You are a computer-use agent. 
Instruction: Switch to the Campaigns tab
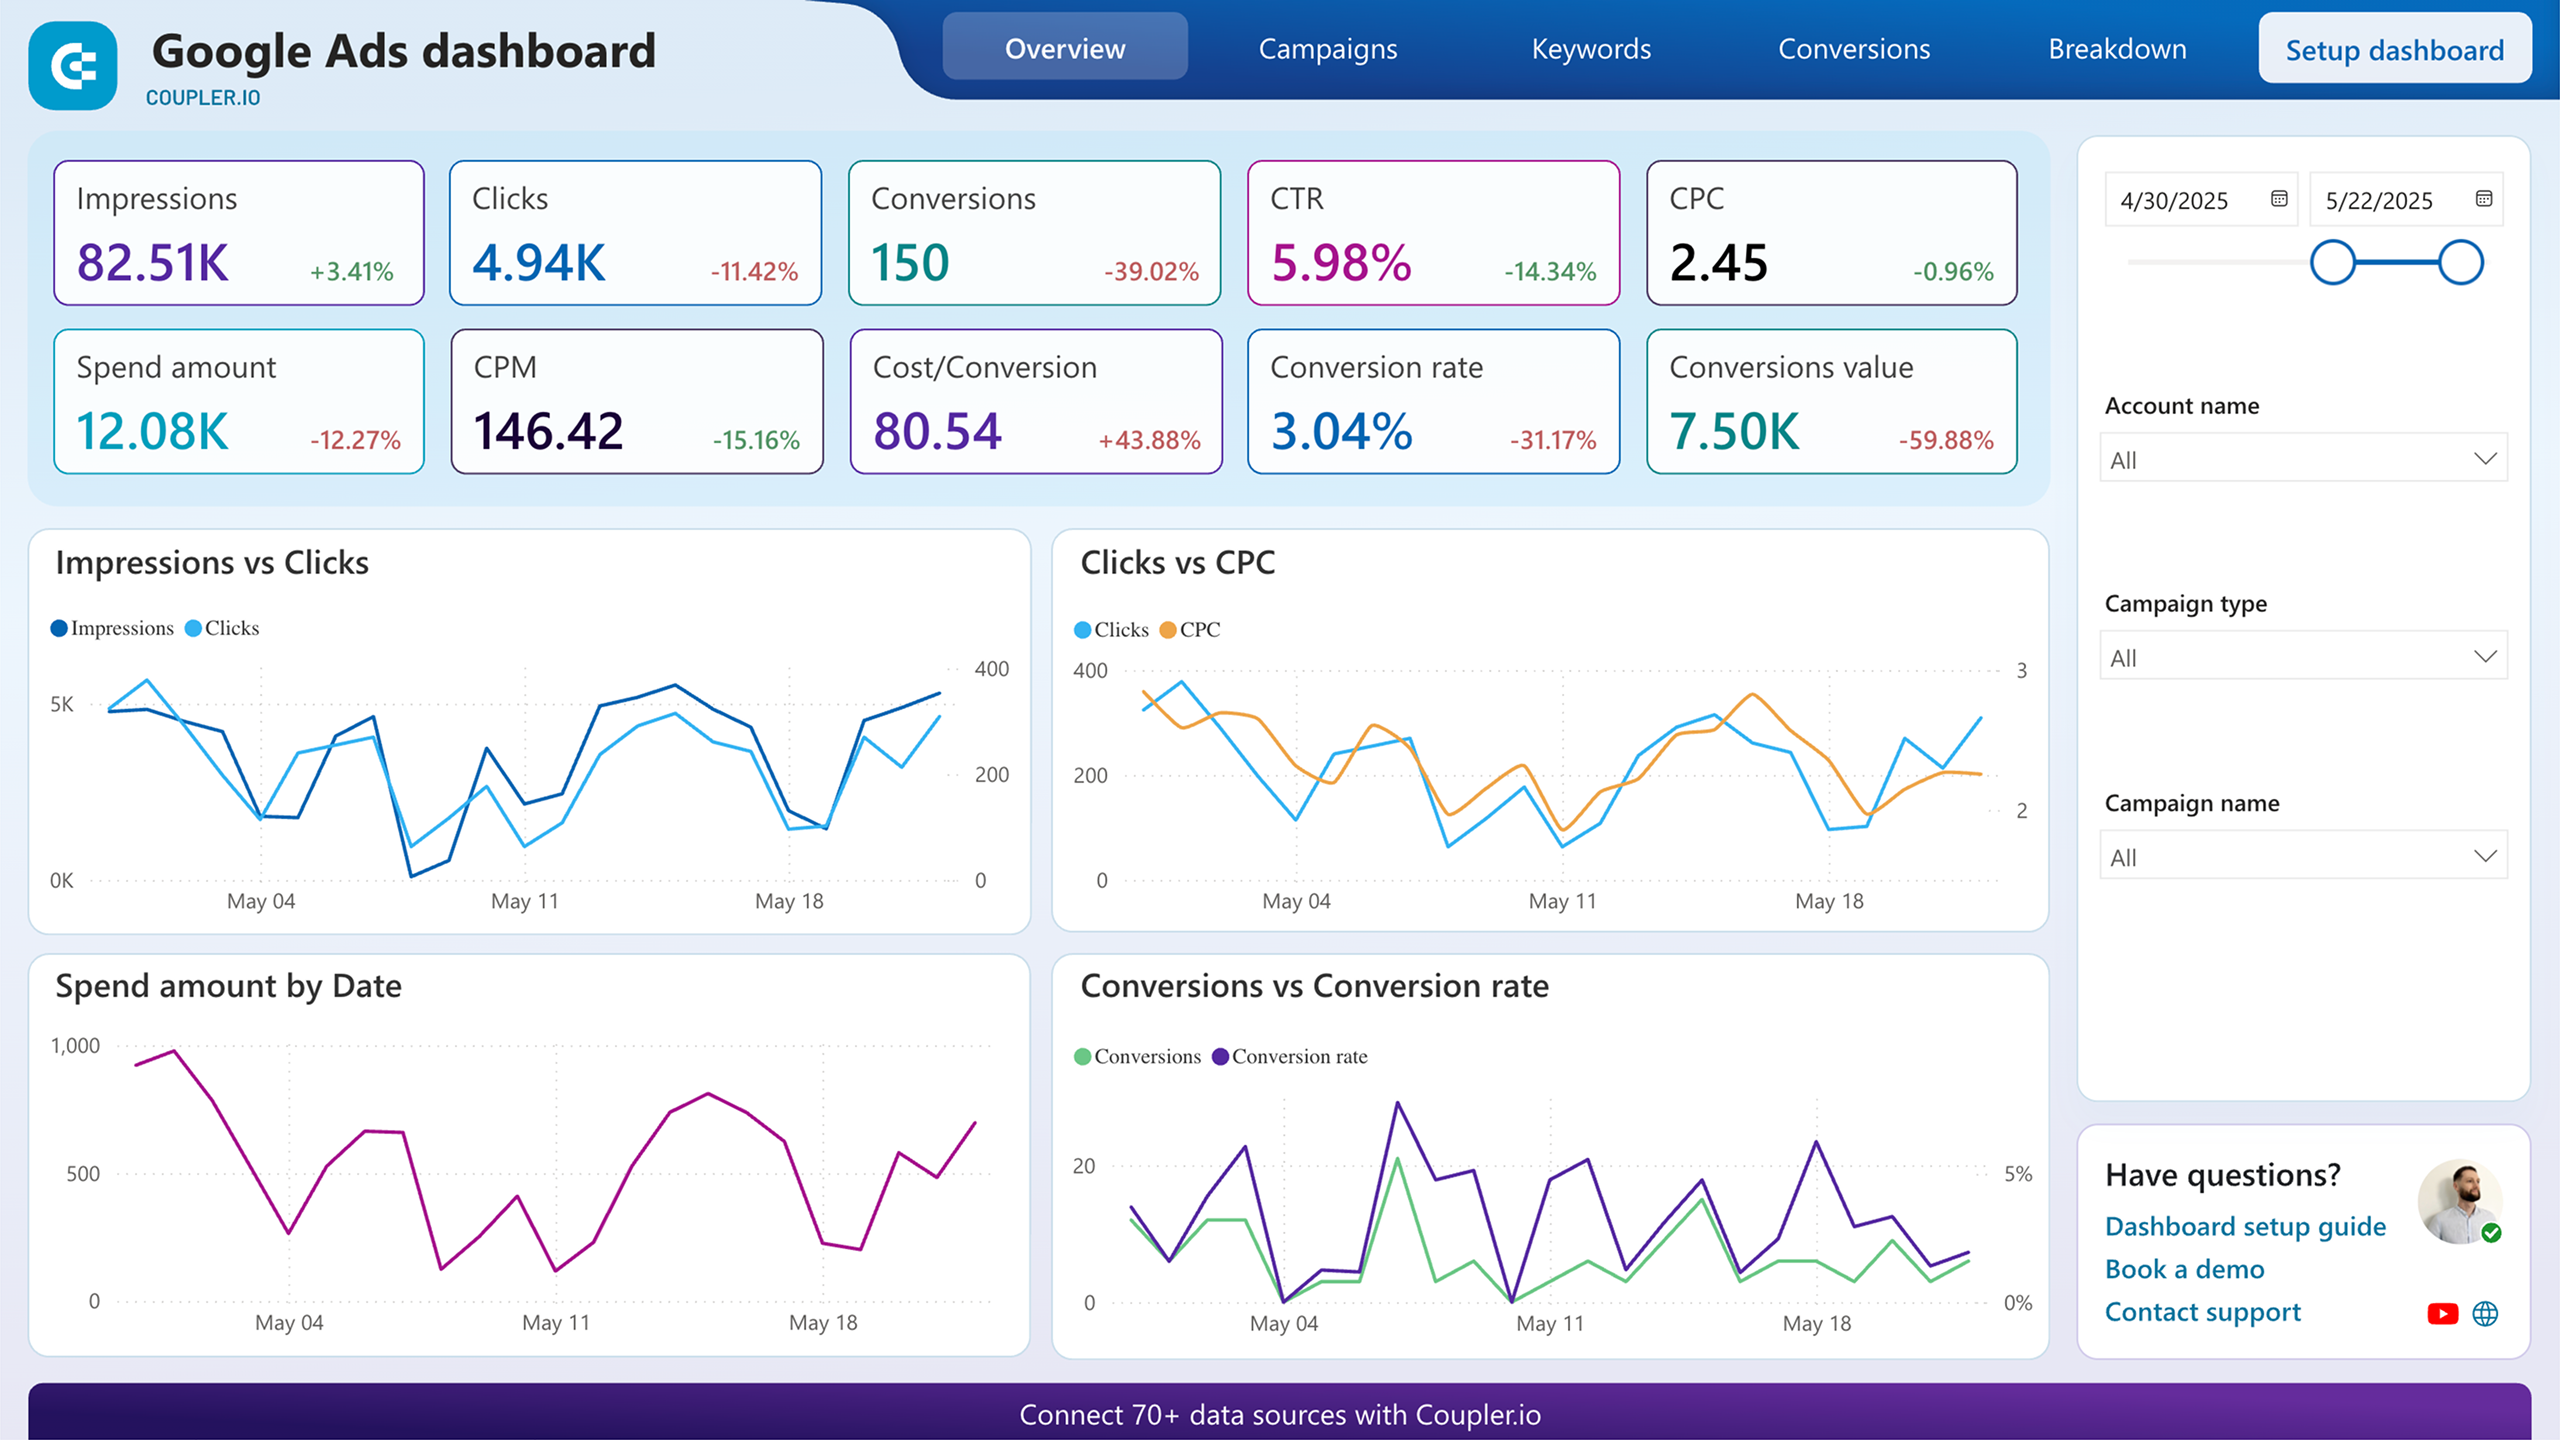click(x=1328, y=49)
